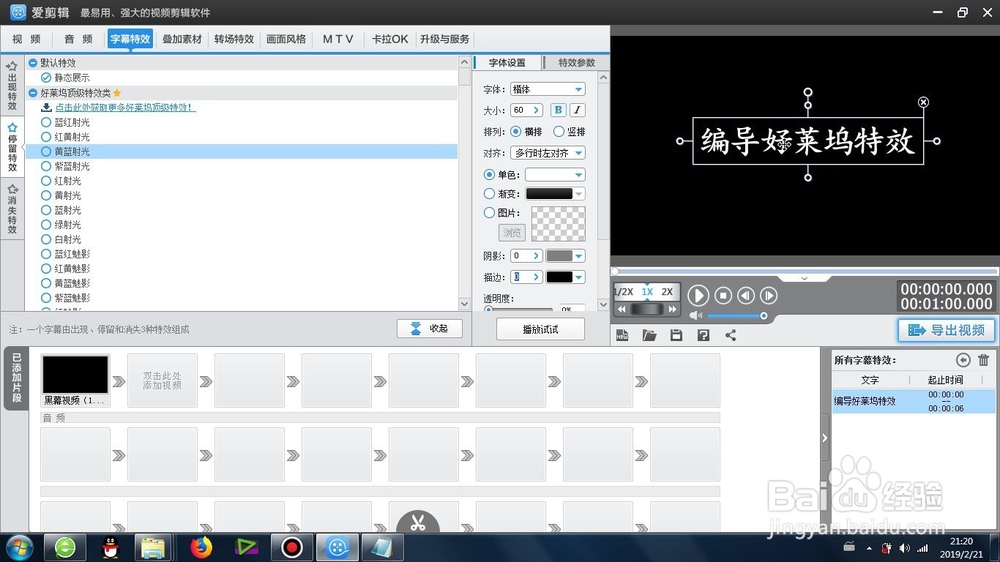Open an existing project via the folder icon
Viewport: 1000px width, 562px height.
point(649,336)
